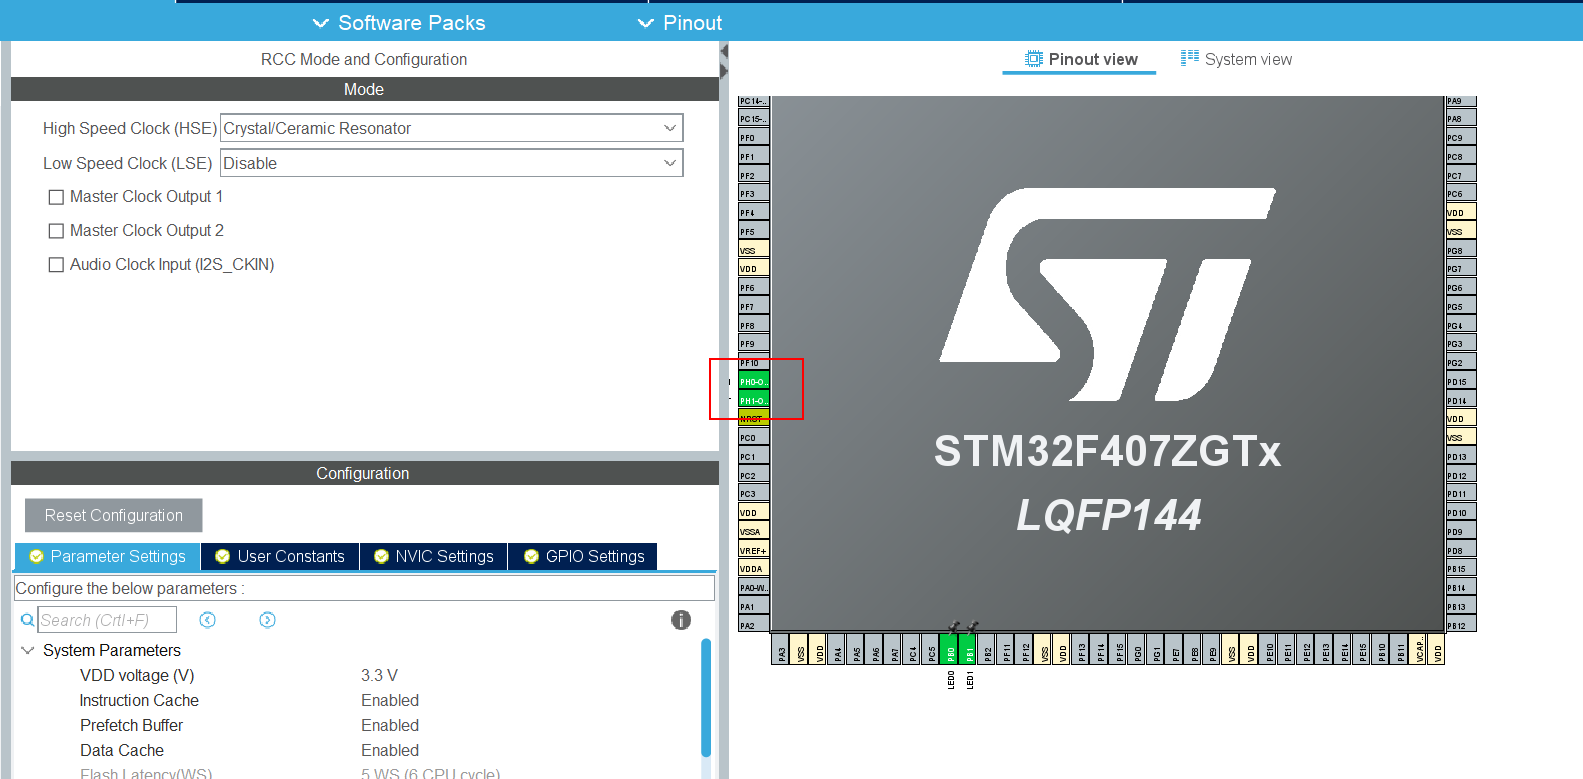Expand the Pinout menu
Image resolution: width=1583 pixels, height=779 pixels.
click(x=680, y=23)
